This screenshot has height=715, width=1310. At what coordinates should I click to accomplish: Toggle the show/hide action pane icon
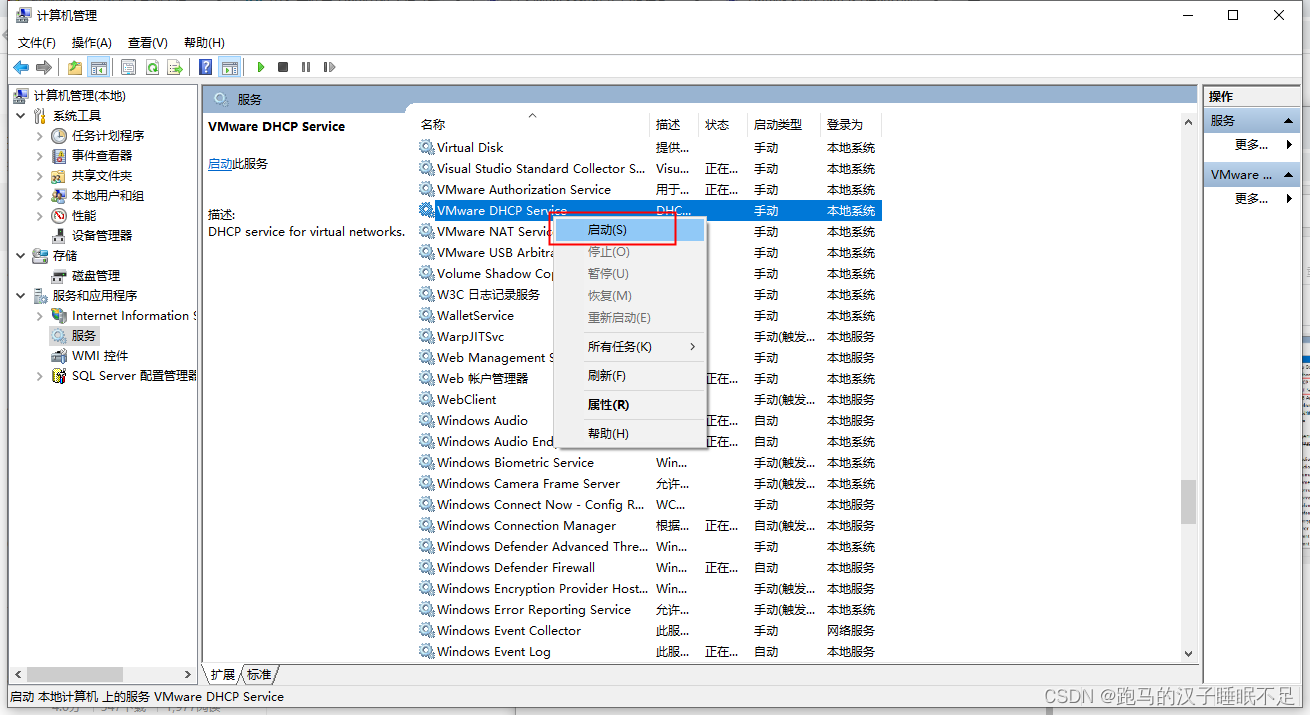[x=229, y=67]
